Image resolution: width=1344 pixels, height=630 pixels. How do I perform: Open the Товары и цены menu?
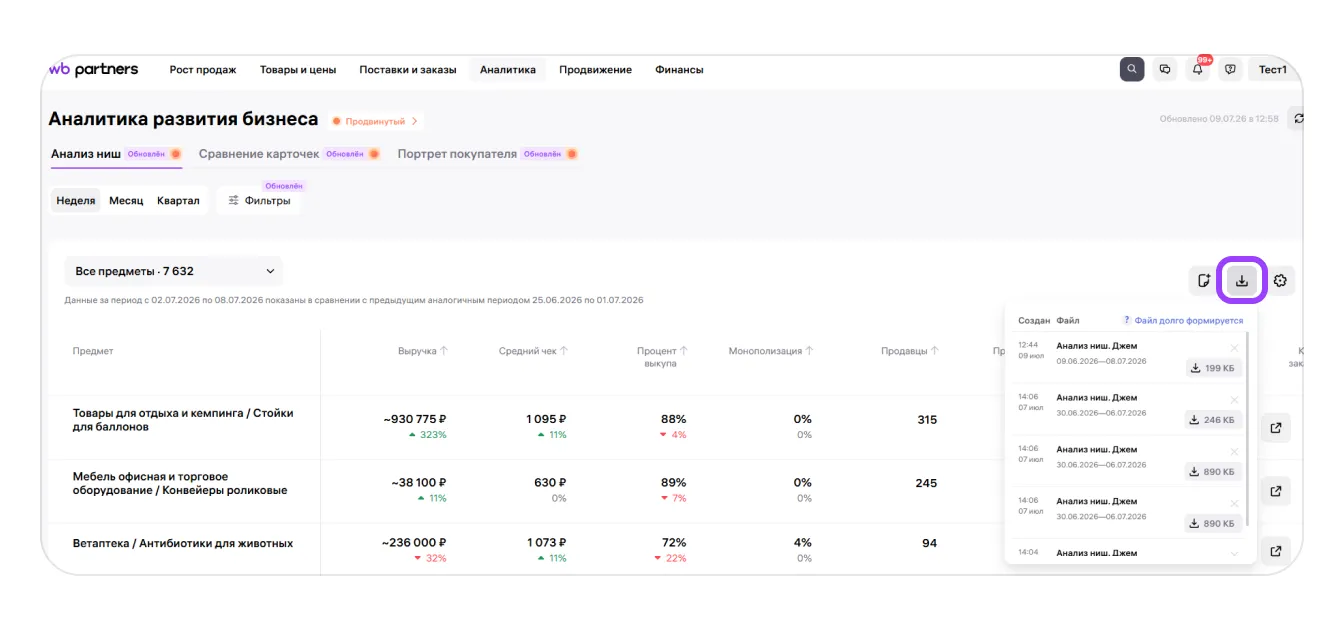pos(298,70)
